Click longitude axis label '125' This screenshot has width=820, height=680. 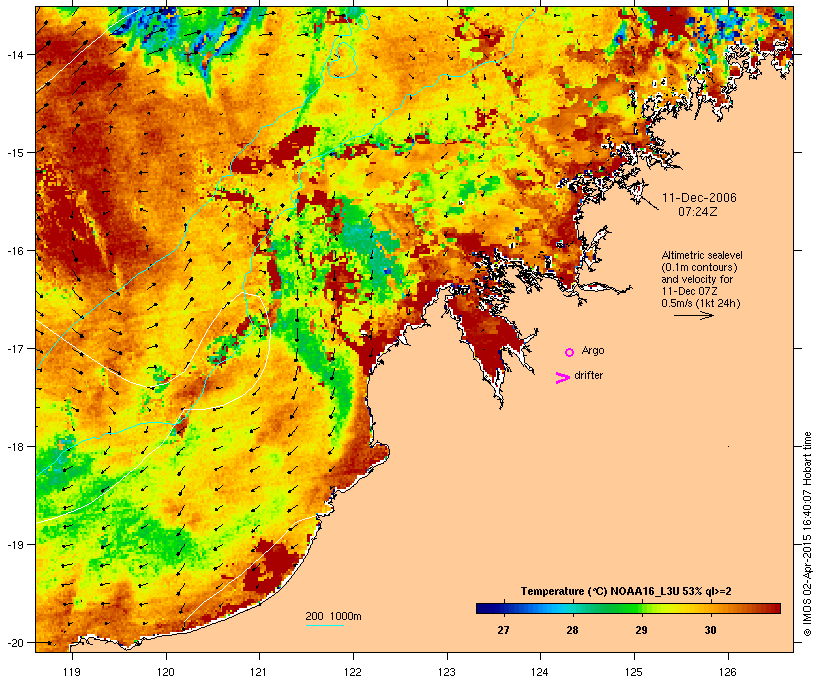point(634,672)
